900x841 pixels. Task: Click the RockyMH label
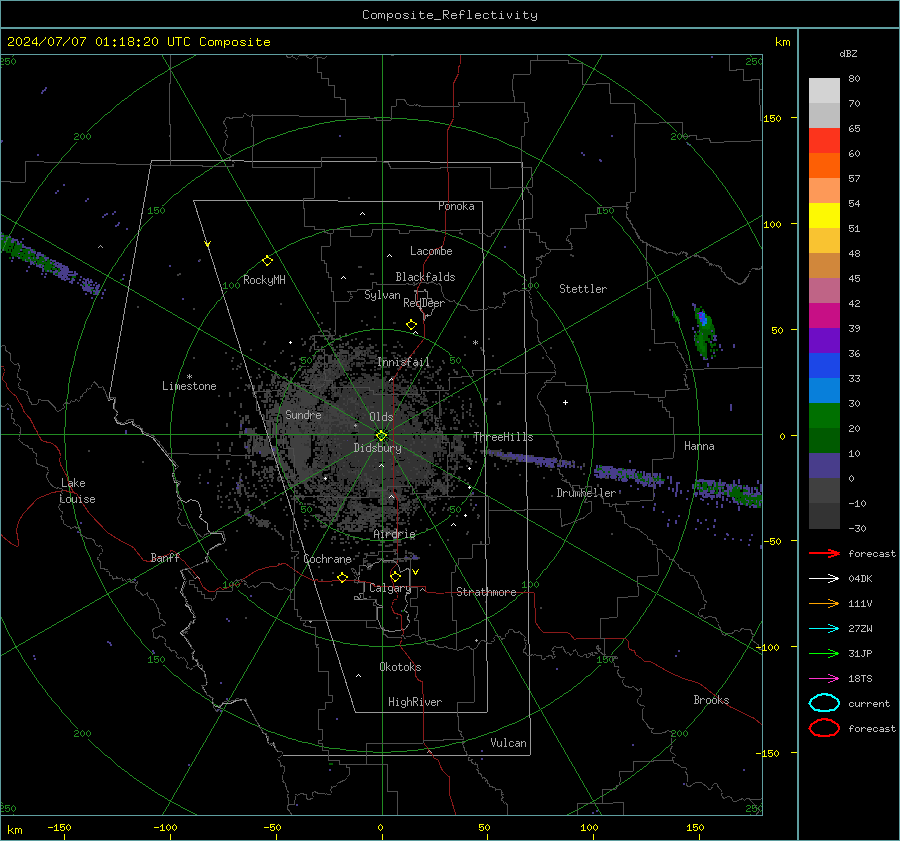point(264,280)
